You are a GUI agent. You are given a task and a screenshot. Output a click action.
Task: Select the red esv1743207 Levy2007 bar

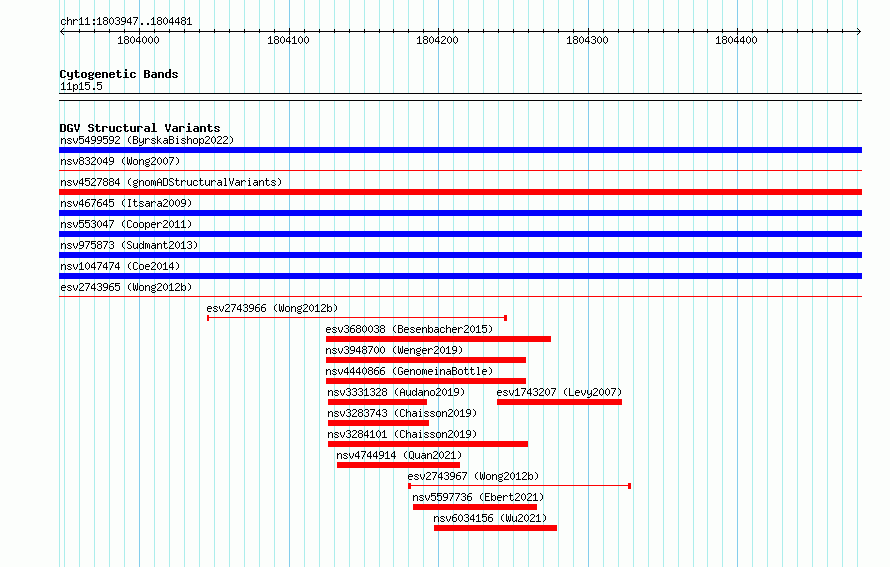pyautogui.click(x=559, y=402)
